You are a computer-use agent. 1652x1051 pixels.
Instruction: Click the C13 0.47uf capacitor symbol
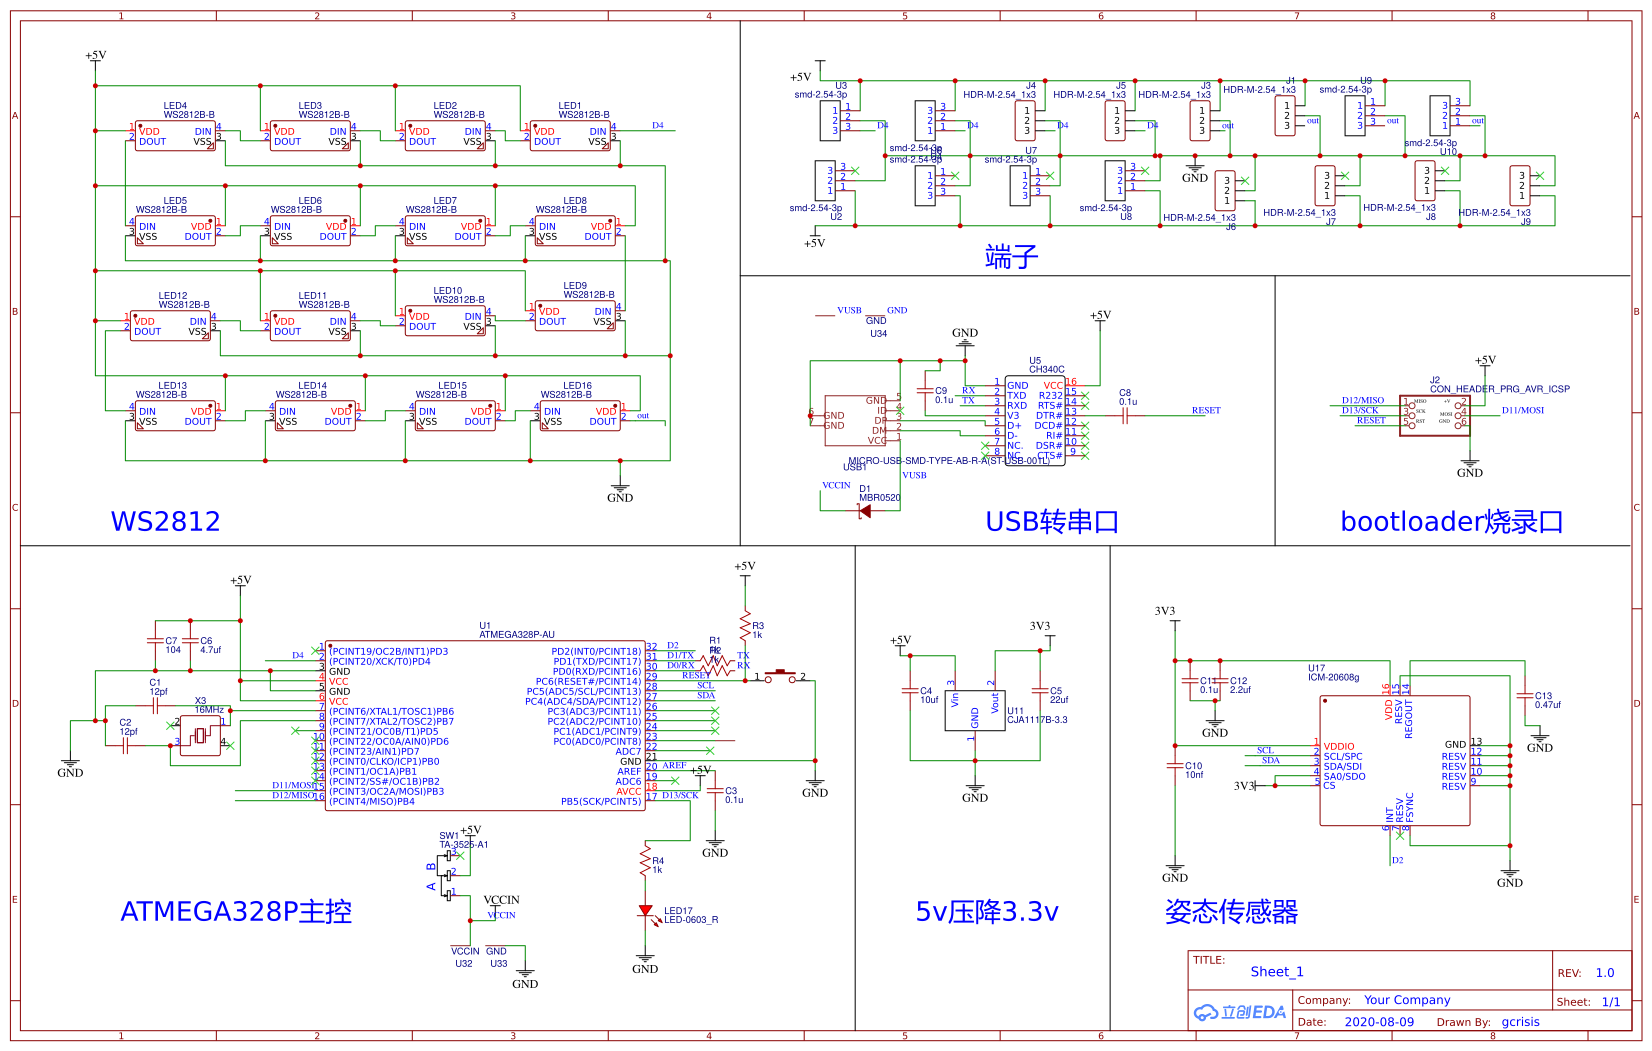pyautogui.click(x=1525, y=696)
